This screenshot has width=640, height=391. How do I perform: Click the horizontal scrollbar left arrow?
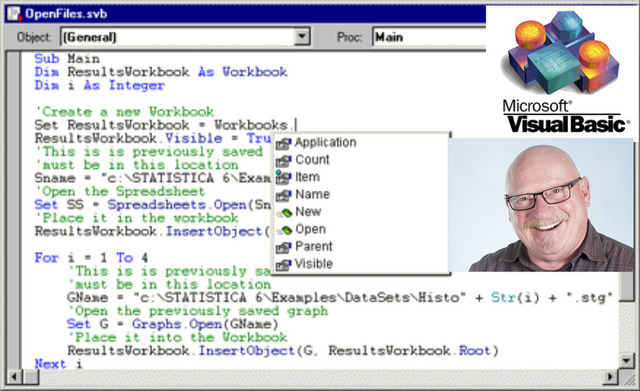14,376
